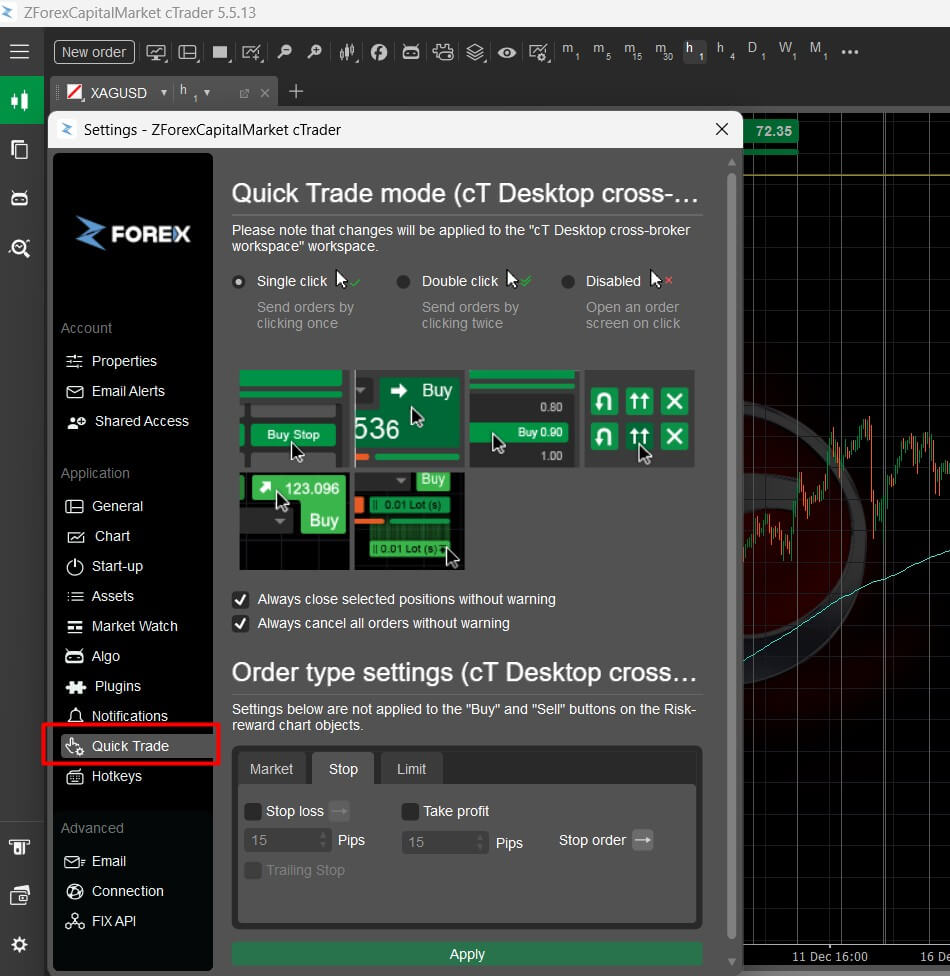Open Settings gear in left sidebar
Viewport: 950px width, 976px height.
point(20,944)
